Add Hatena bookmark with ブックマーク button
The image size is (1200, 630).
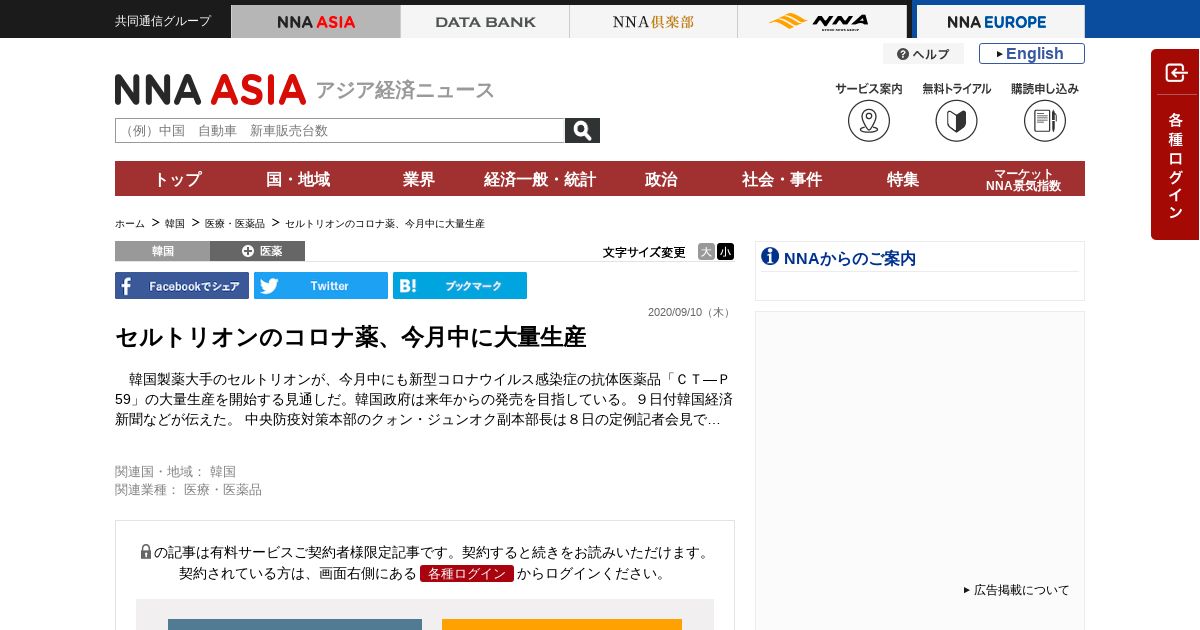(460, 286)
